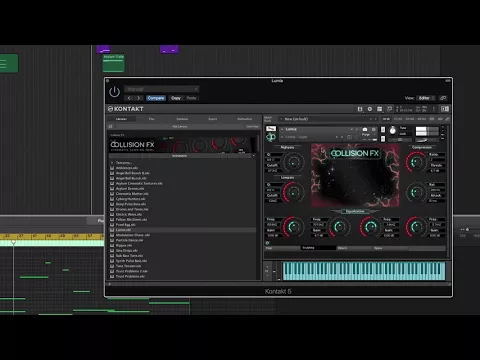Click the Highpass filter knob
The width and height of the screenshot is (480, 360).
(293, 163)
